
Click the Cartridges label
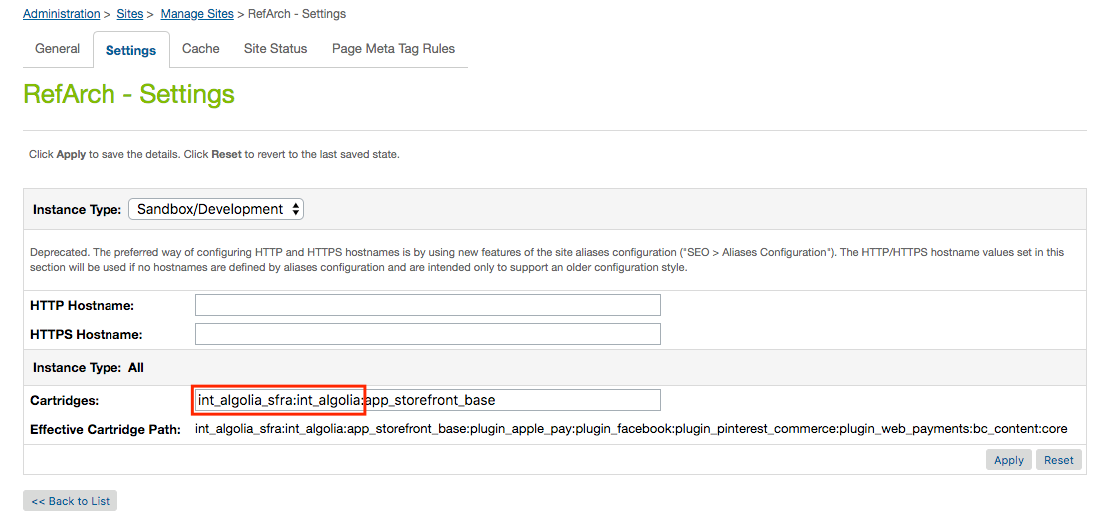pyautogui.click(x=65, y=401)
